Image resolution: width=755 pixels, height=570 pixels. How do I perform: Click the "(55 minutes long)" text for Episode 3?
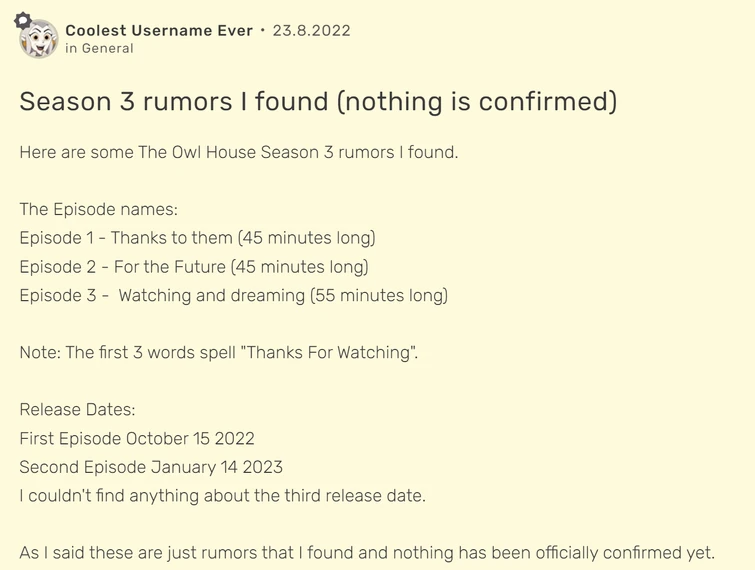(379, 295)
